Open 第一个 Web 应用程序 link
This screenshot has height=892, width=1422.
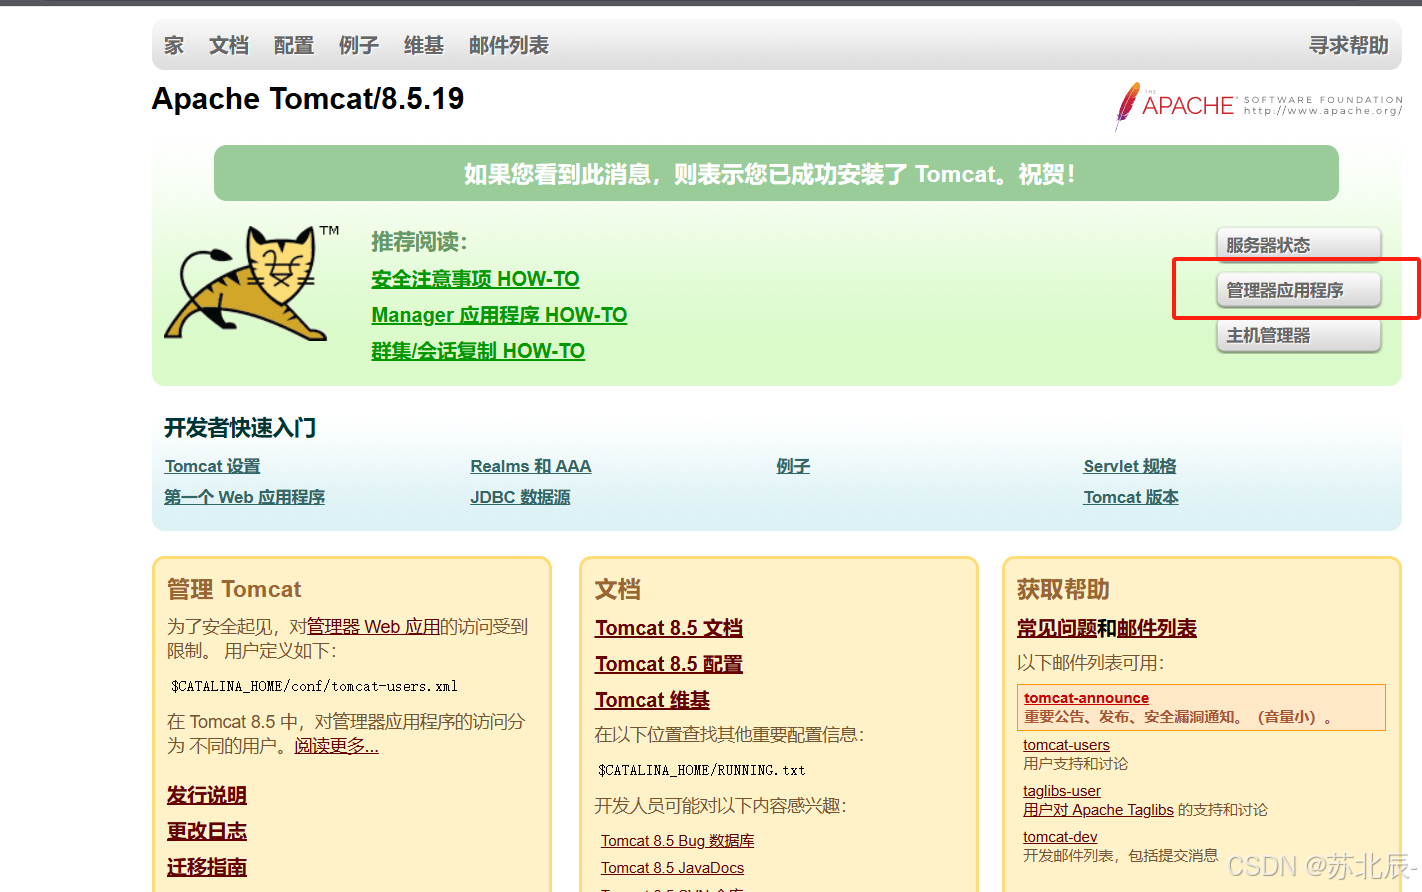[x=245, y=497]
